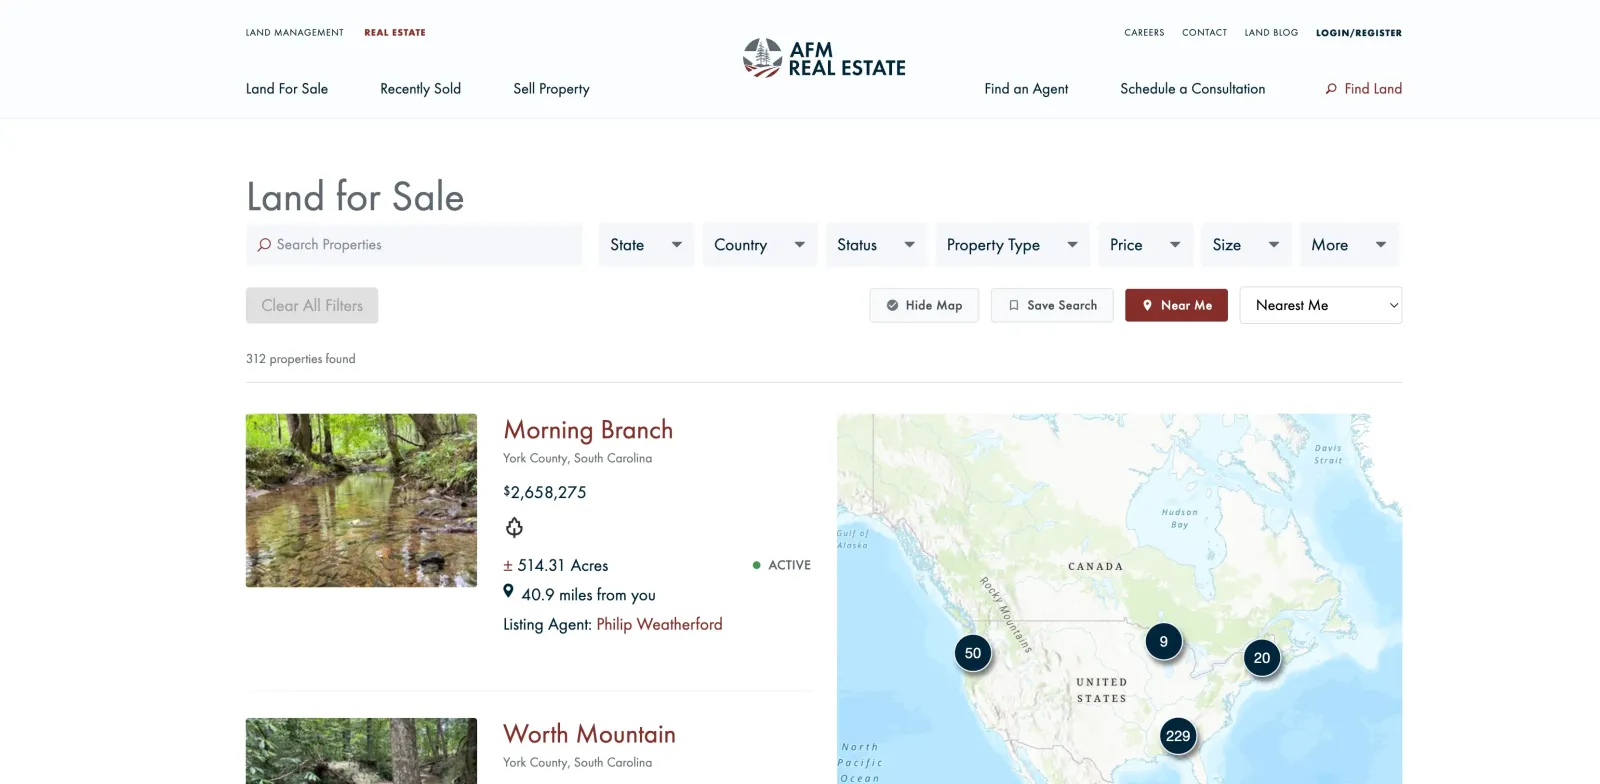Image resolution: width=1600 pixels, height=784 pixels.
Task: Open the Sell Property menu item
Action: (x=552, y=89)
